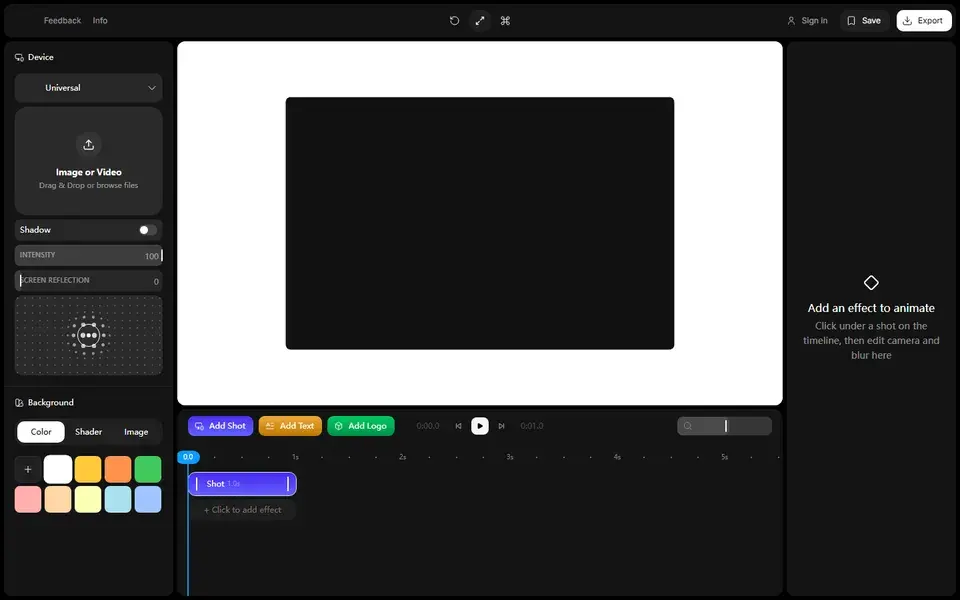
Task: Add a Logo element
Action: pyautogui.click(x=361, y=426)
